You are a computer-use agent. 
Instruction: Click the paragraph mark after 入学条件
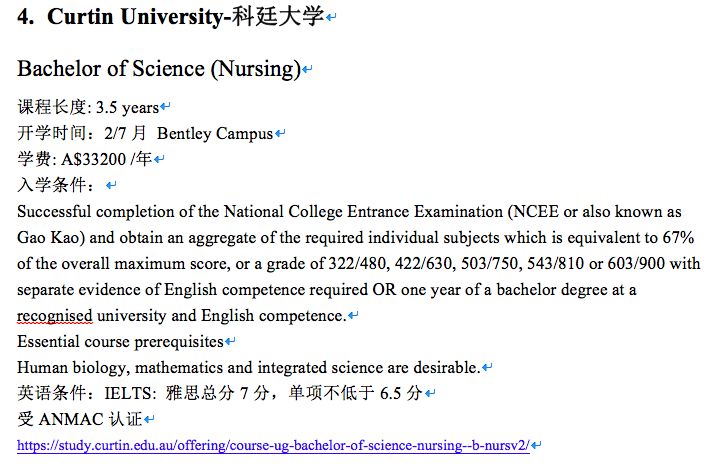[x=111, y=185]
